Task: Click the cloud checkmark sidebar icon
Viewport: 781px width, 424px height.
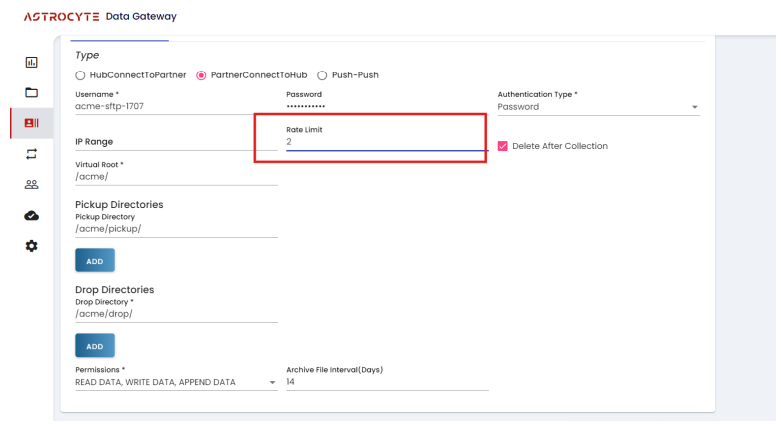Action: pyautogui.click(x=31, y=215)
